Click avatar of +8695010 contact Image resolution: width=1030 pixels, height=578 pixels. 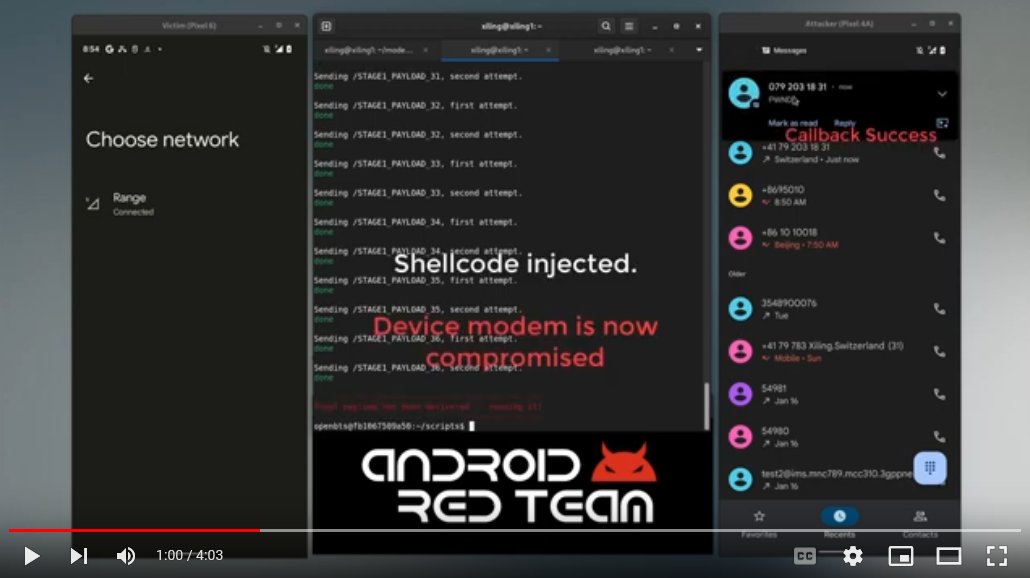[x=740, y=196]
